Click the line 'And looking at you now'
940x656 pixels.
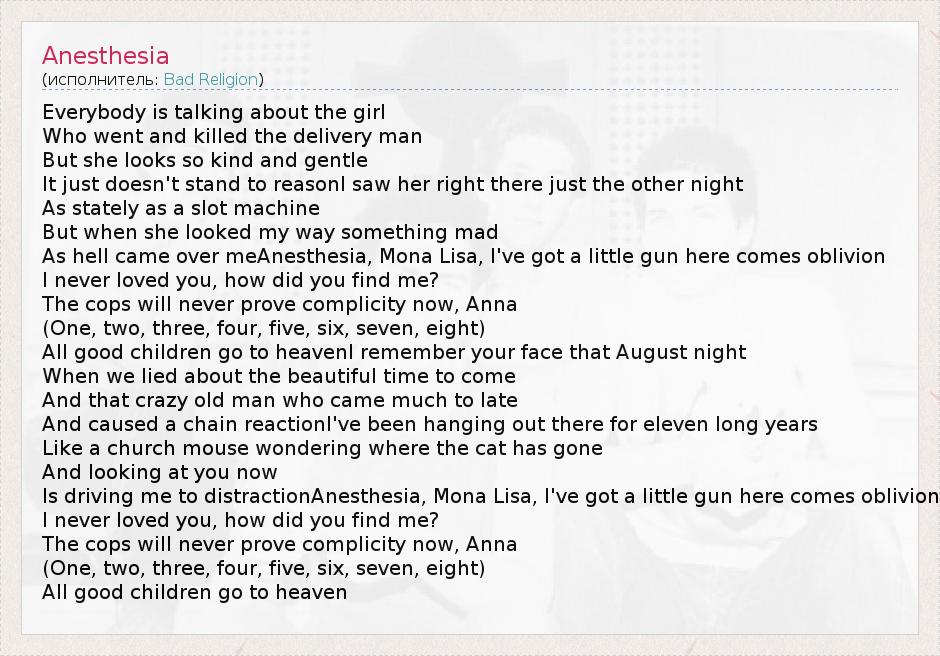160,472
